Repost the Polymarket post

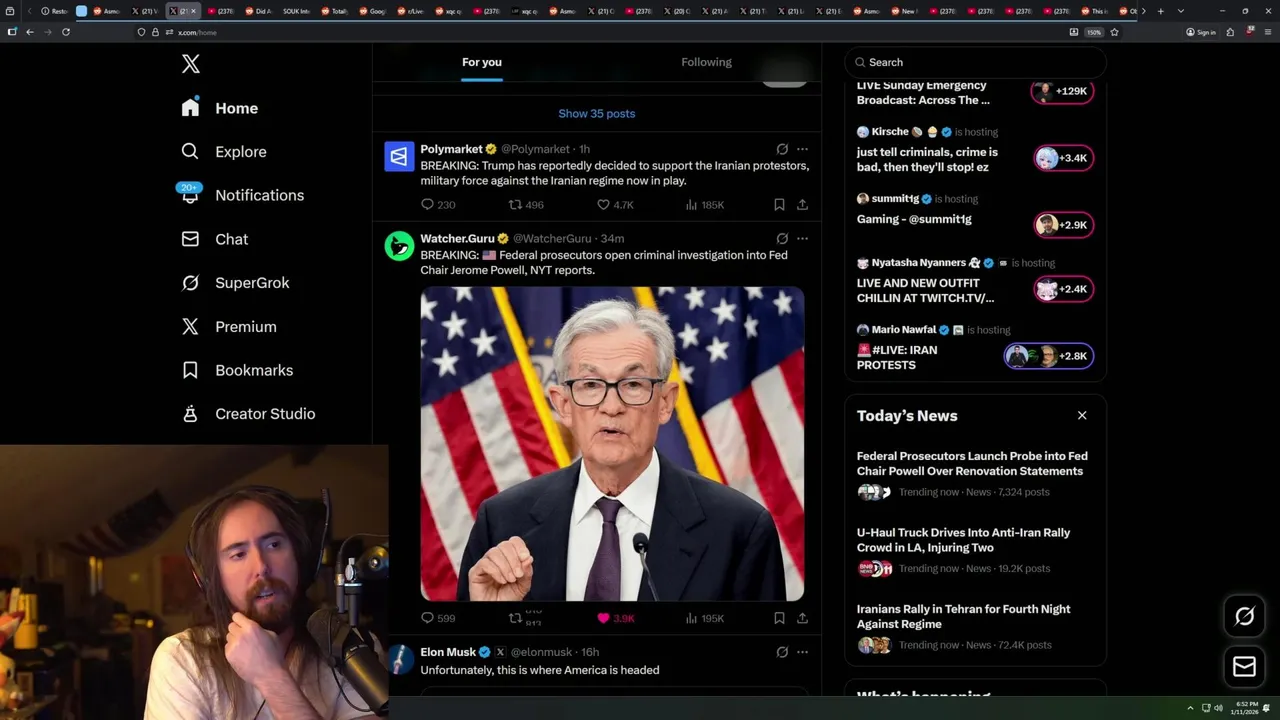click(x=526, y=205)
